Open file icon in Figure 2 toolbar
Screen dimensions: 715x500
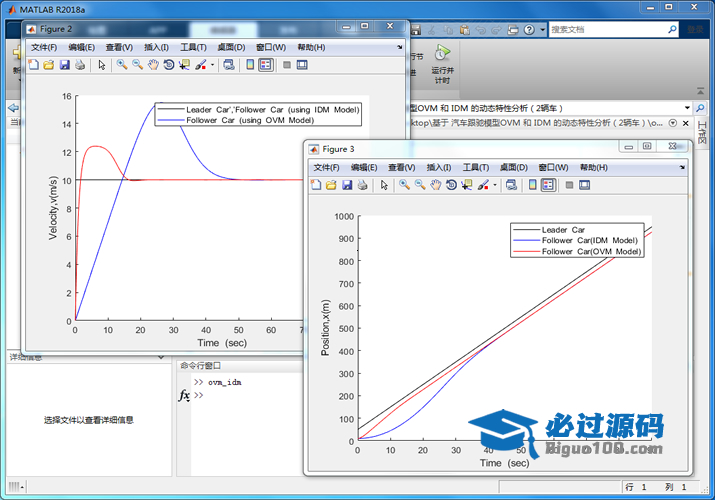pos(49,65)
